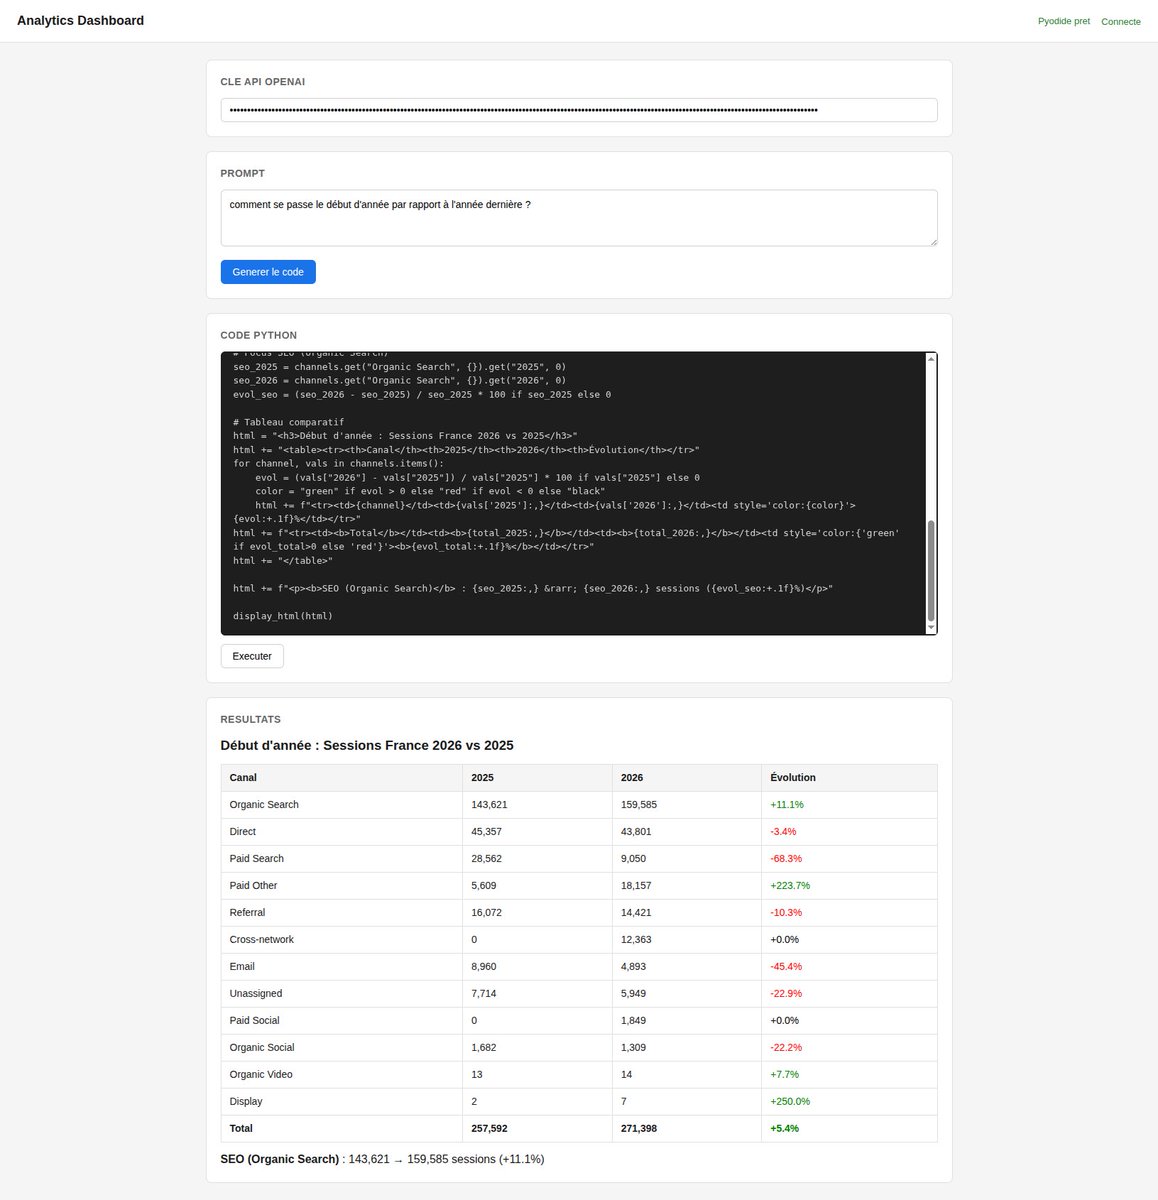Select the Paid Other row label
This screenshot has height=1200, width=1158.
(x=253, y=885)
